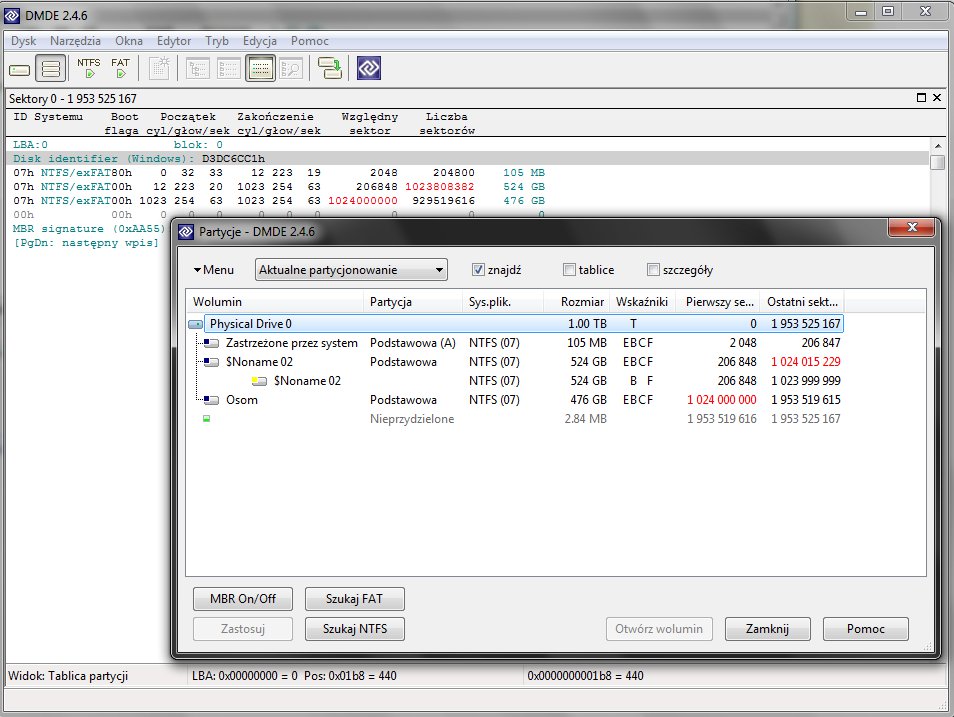Click the tree-view mode toolbar icon
The image size is (954, 717).
pyautogui.click(x=197, y=68)
